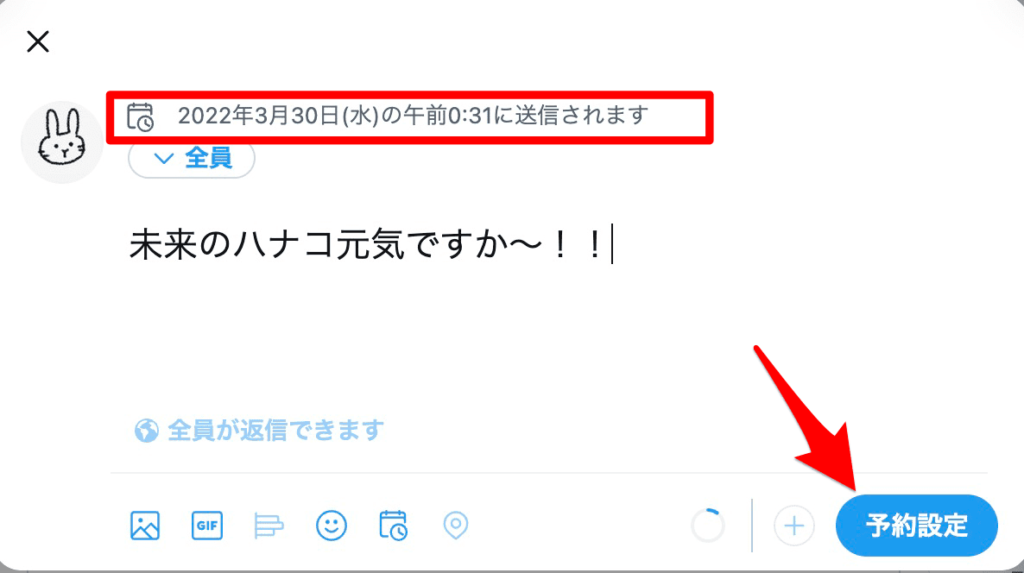
Task: Add a photo with the image icon
Action: coord(144,525)
